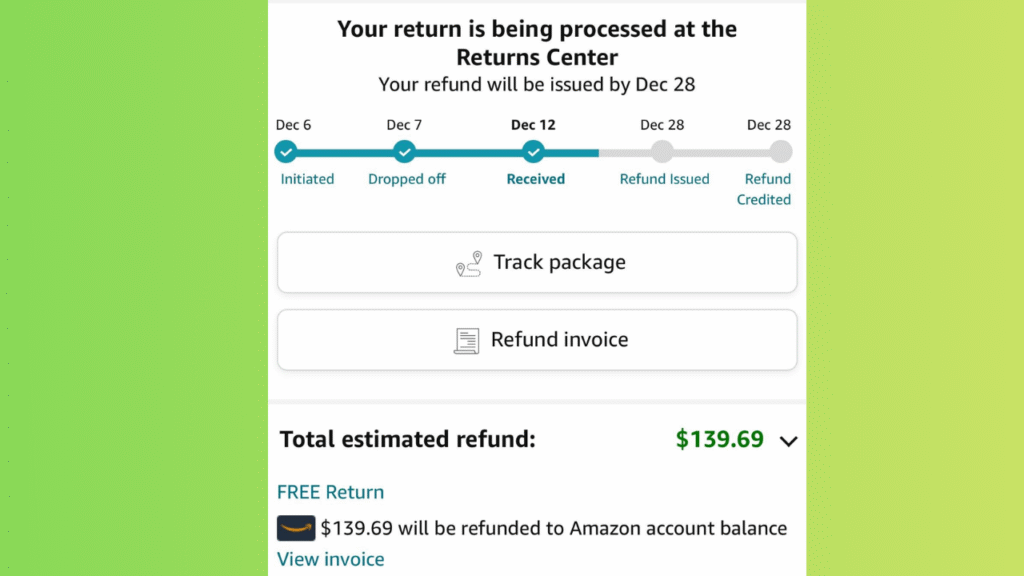Screen dimensions: 1024x576
Task: Click the FREE Return link
Action: pos(330,492)
